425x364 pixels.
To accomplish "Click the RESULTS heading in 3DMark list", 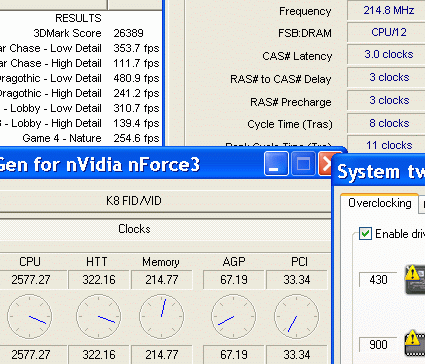I will (x=78, y=18).
